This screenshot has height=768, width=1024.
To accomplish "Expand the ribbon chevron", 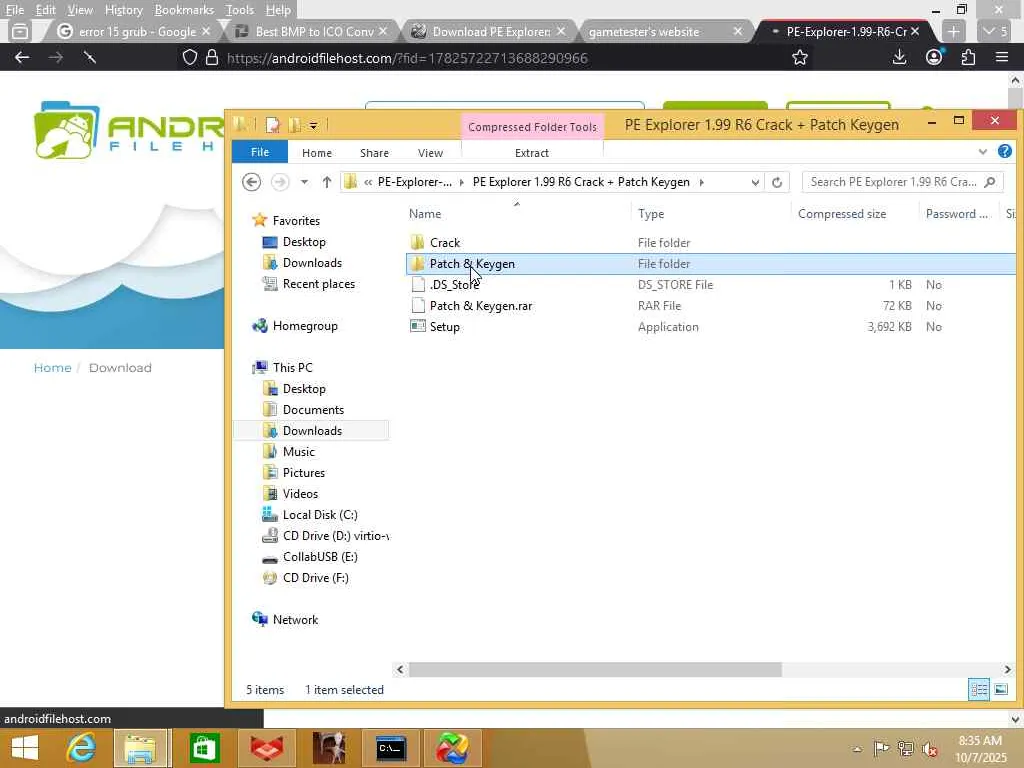I will click(983, 152).
